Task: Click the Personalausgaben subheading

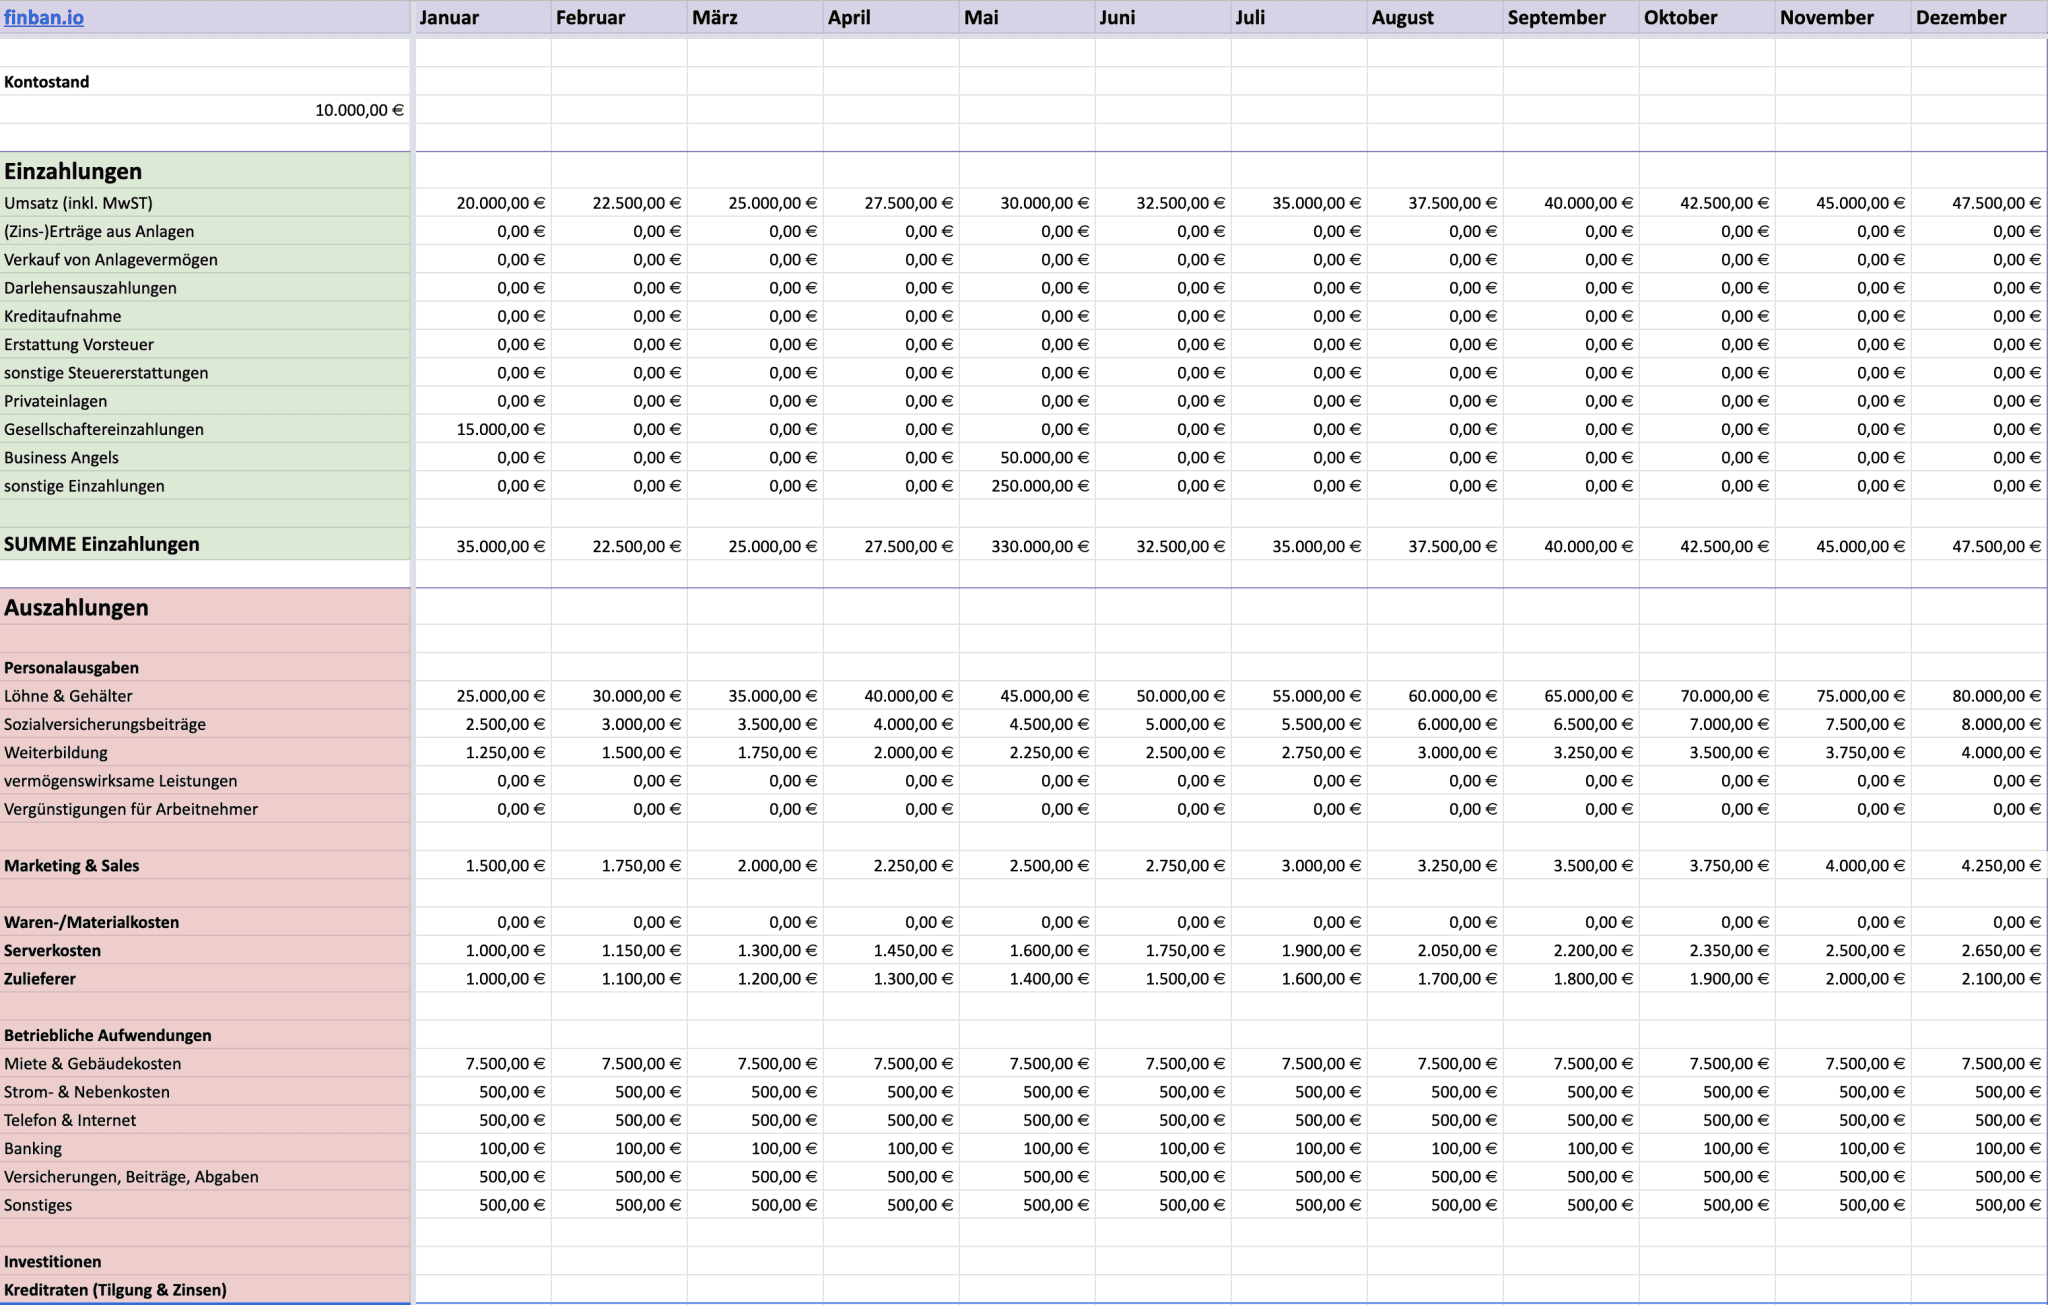Action: pos(71,668)
